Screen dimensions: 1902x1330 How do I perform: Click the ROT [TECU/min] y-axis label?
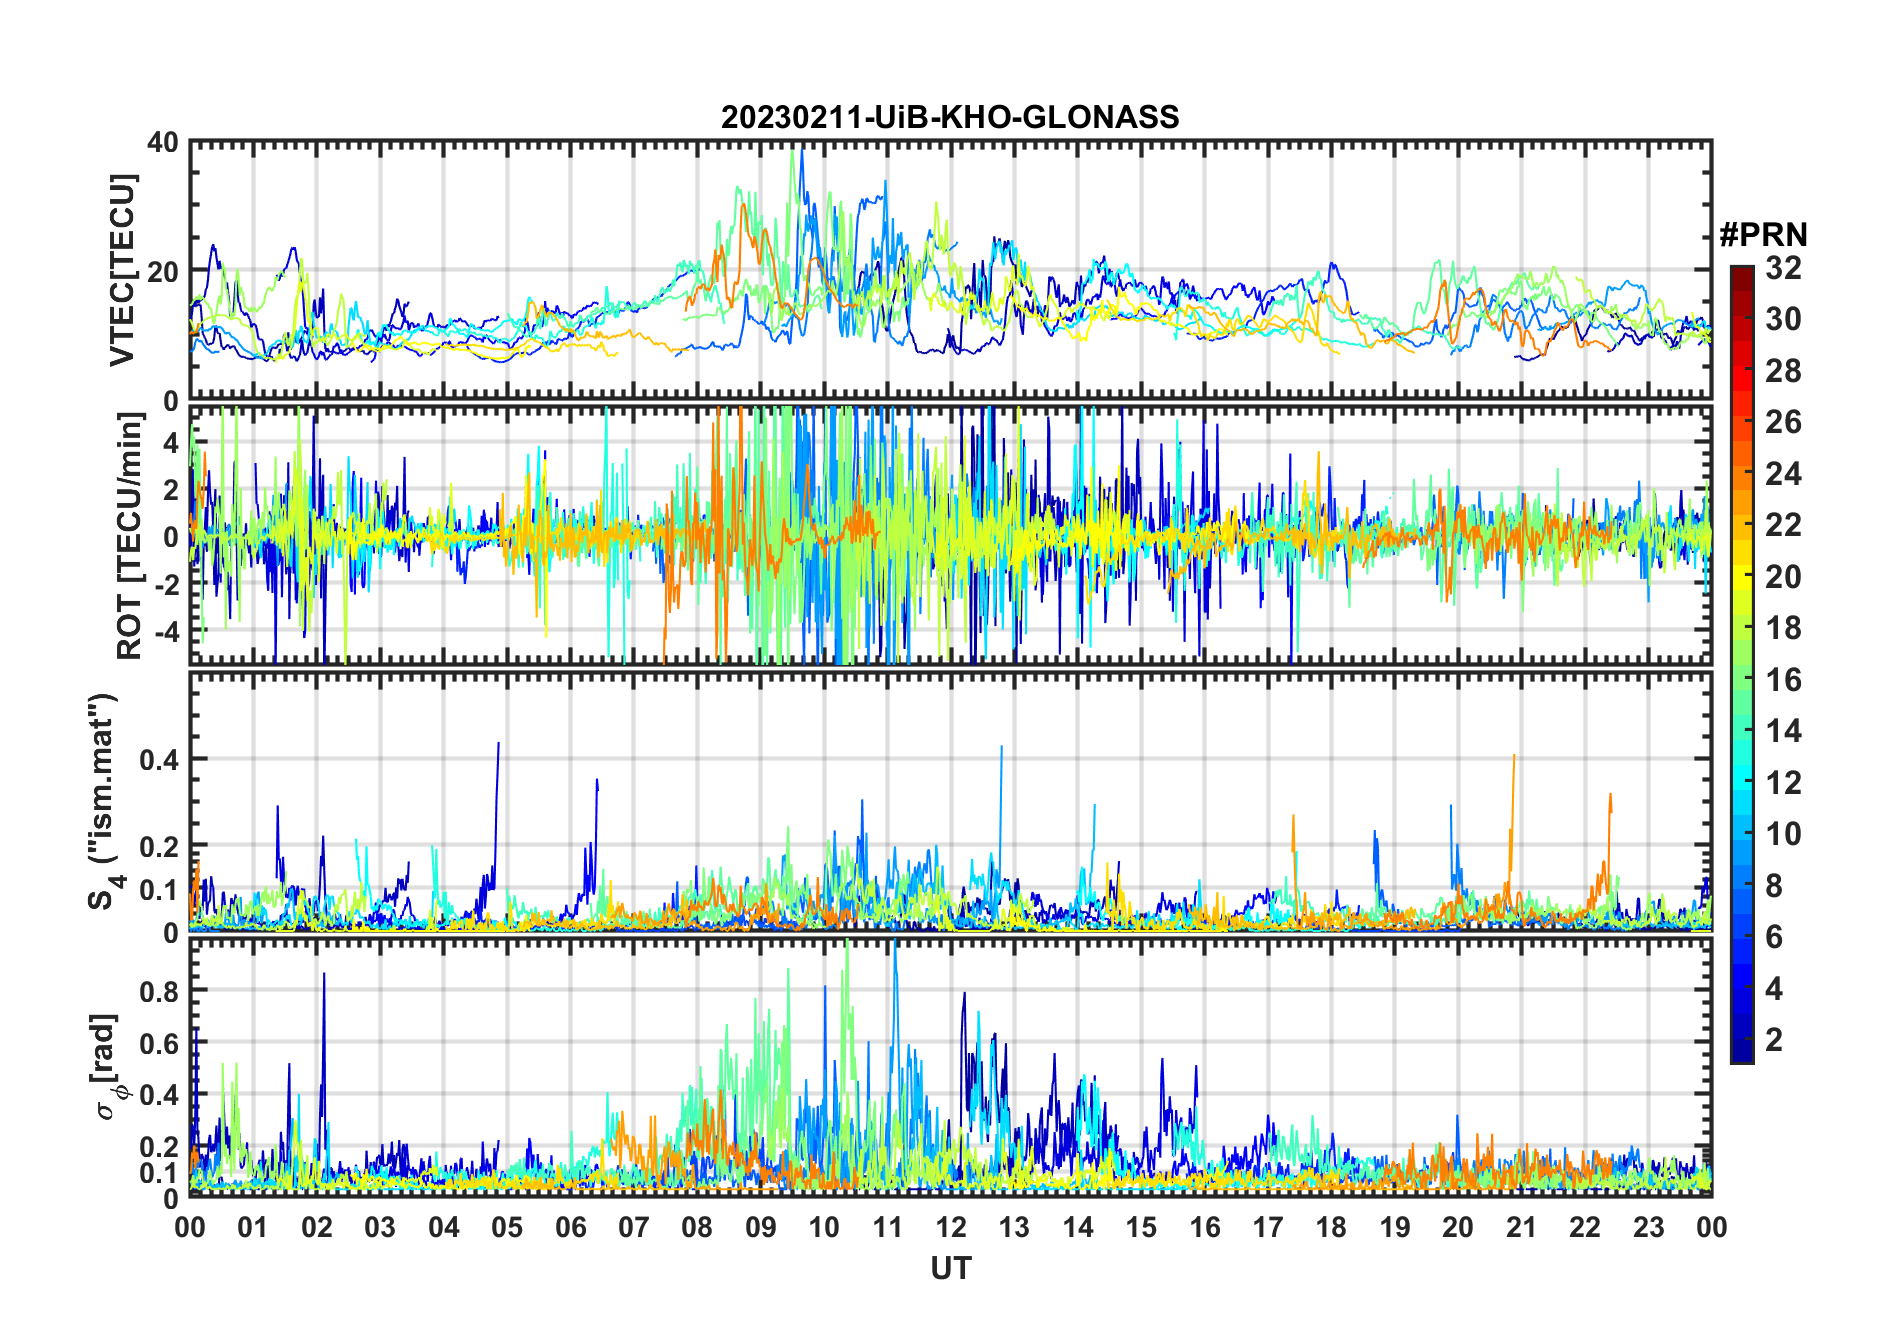point(129,536)
